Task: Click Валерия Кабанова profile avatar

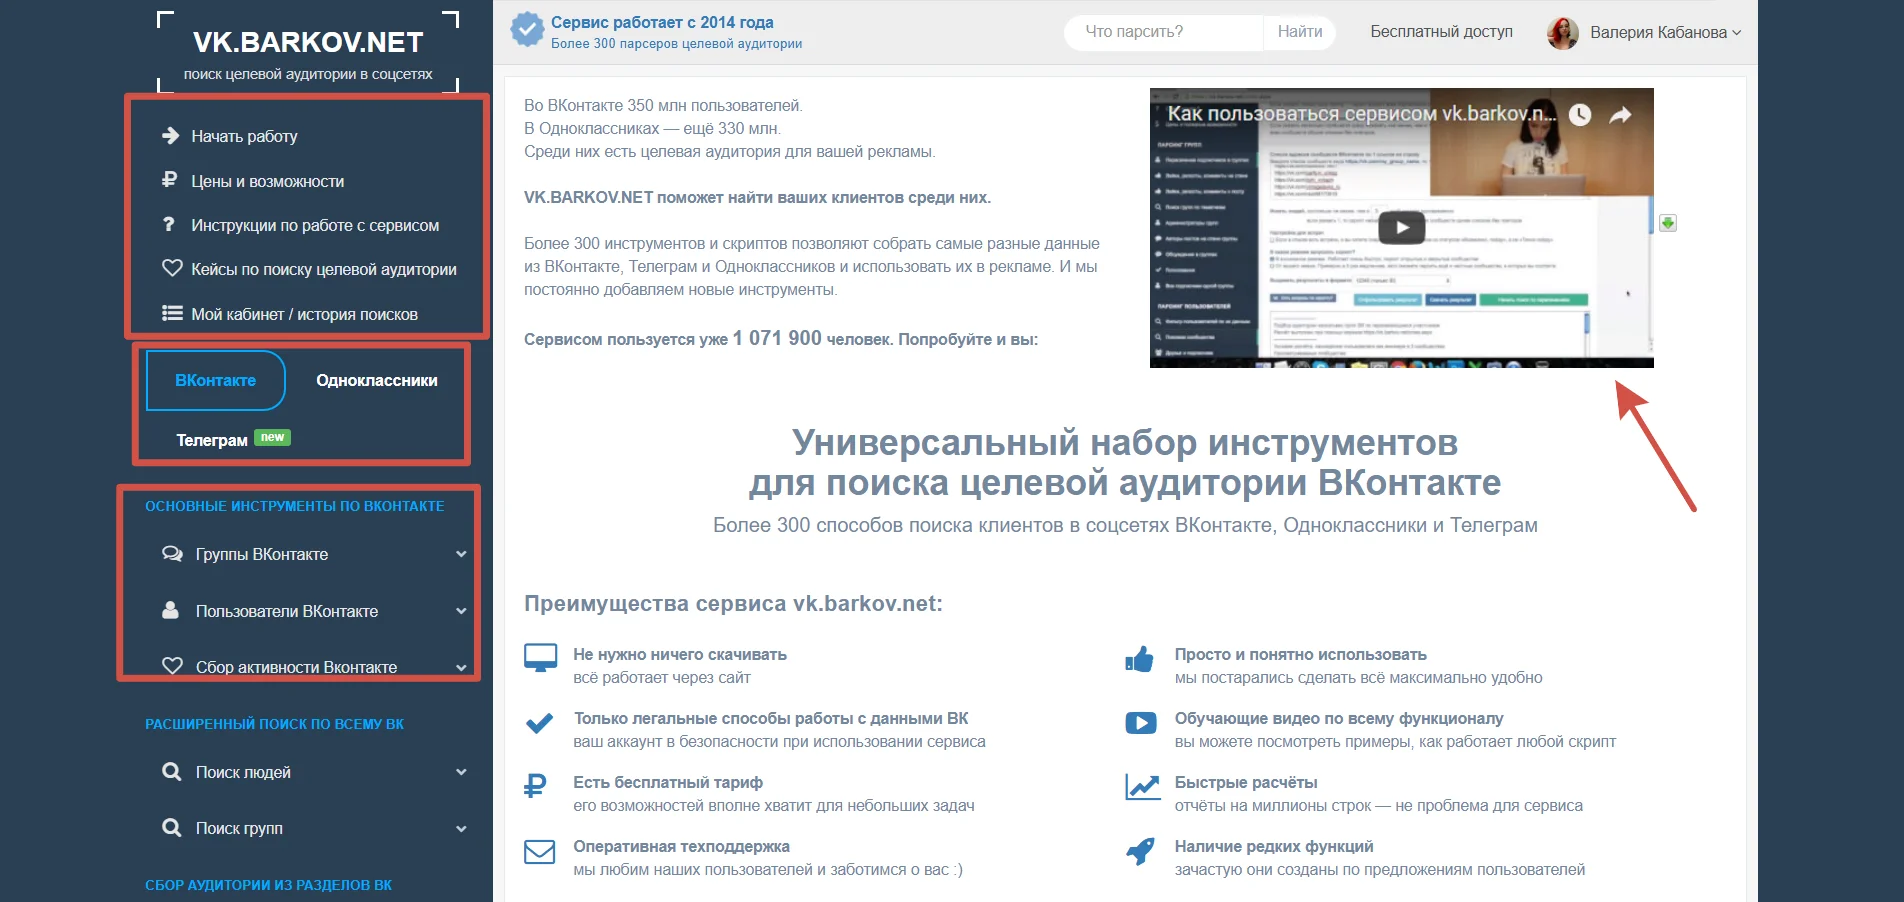Action: coord(1563,33)
